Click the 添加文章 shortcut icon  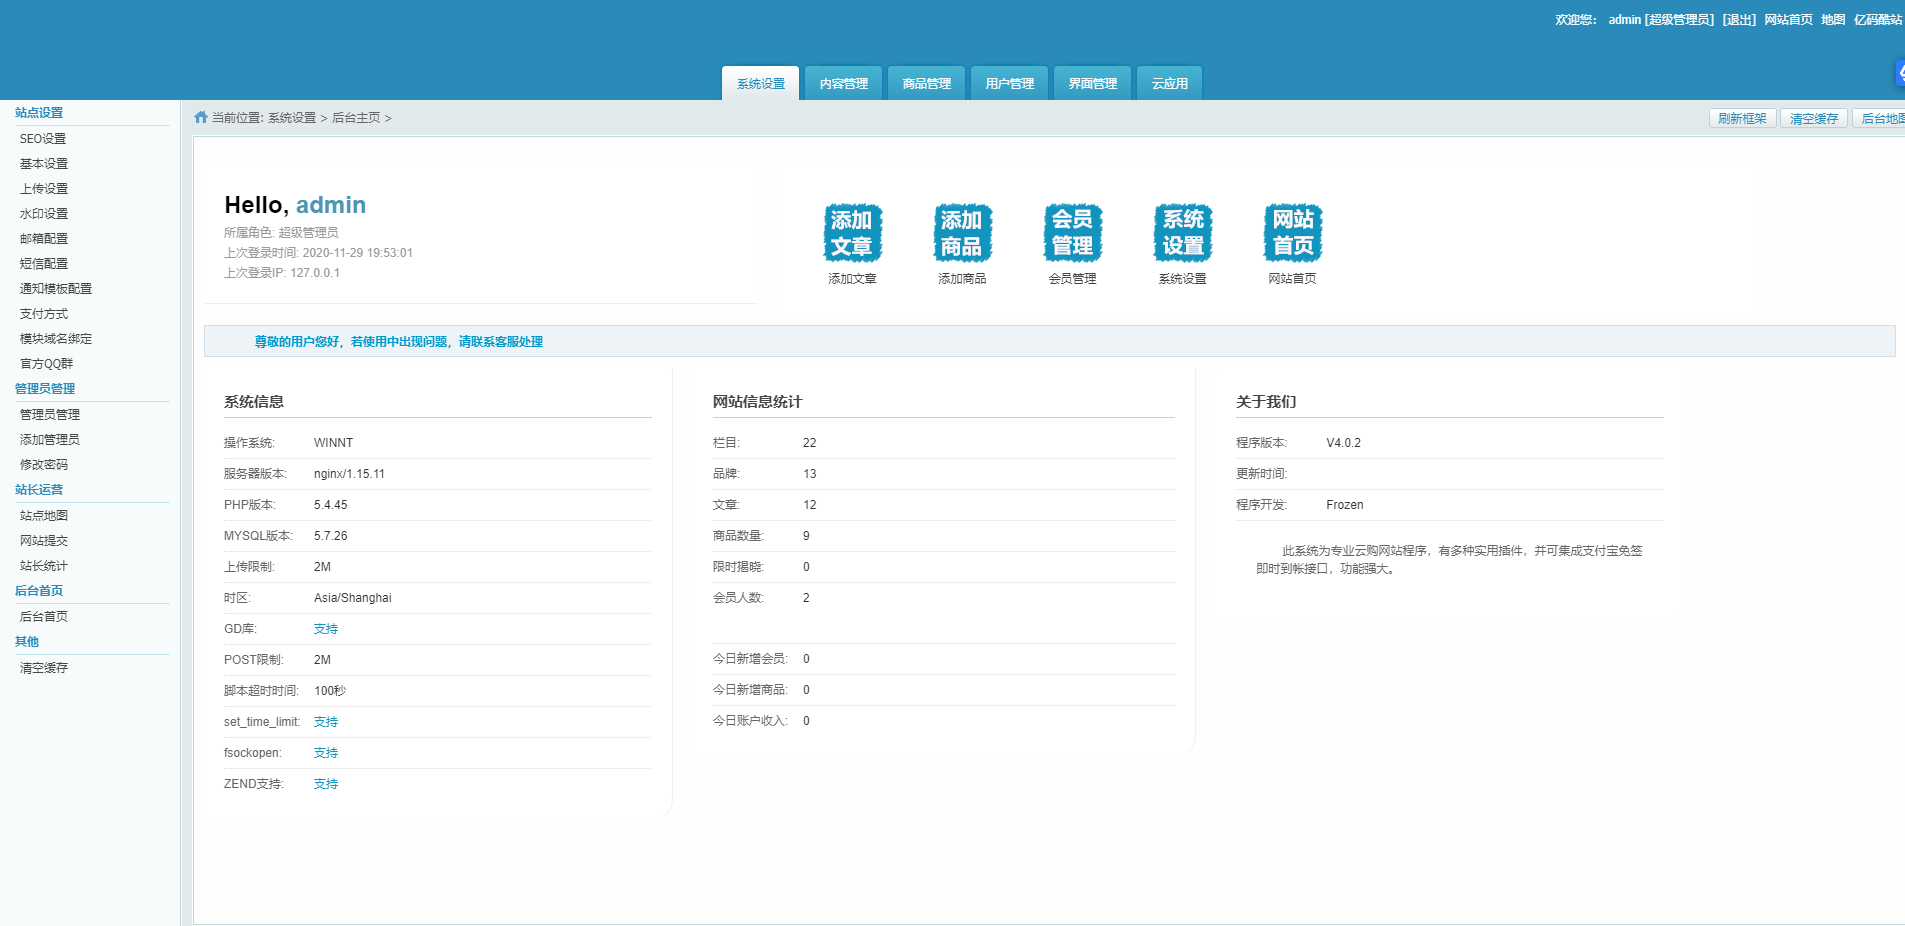852,233
